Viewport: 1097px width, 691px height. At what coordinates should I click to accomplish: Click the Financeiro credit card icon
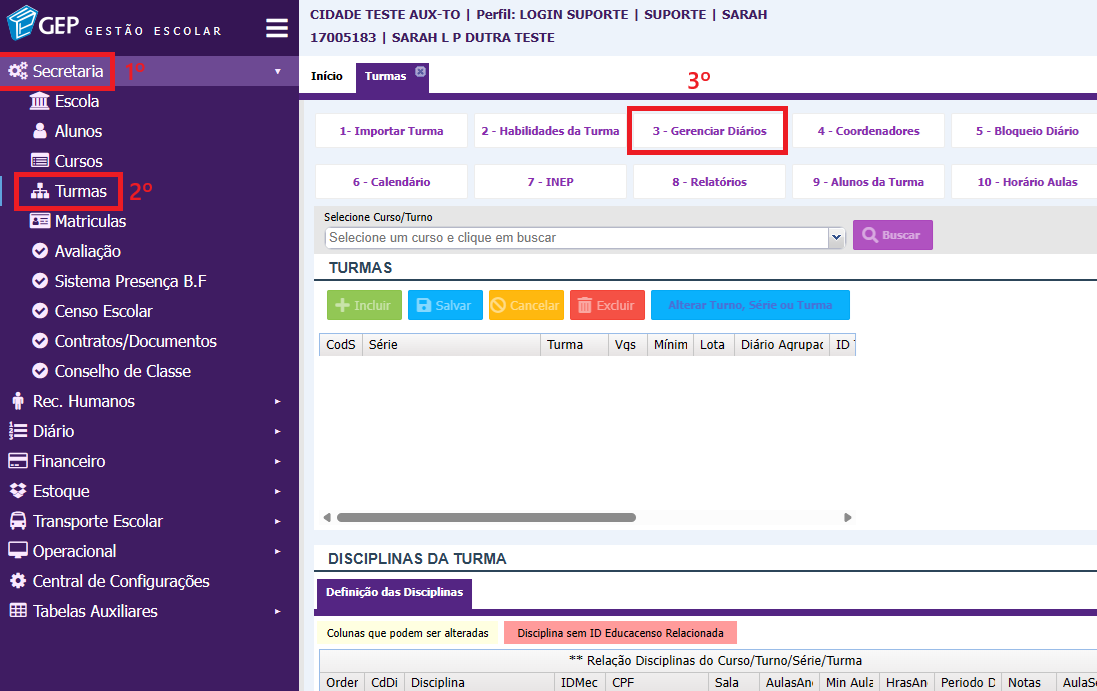(x=17, y=461)
